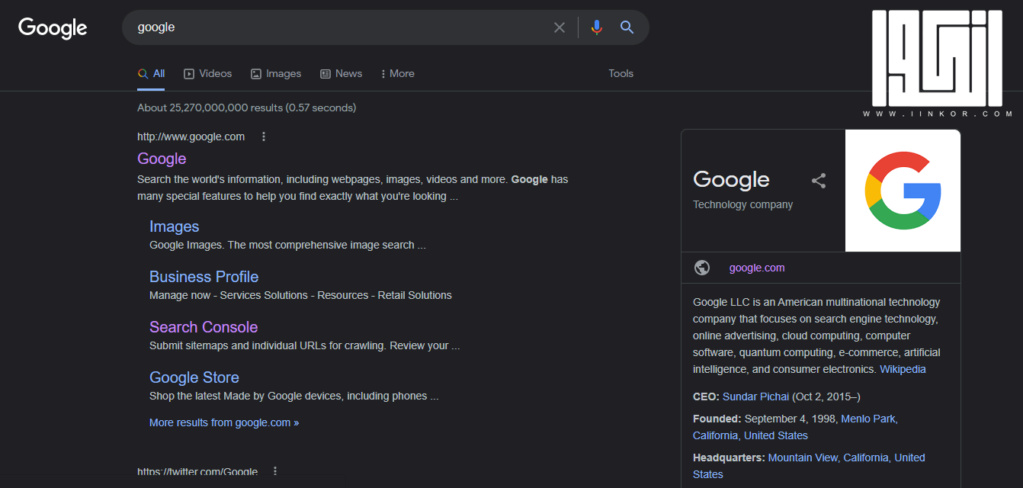Clear the search box with X icon

(x=559, y=27)
